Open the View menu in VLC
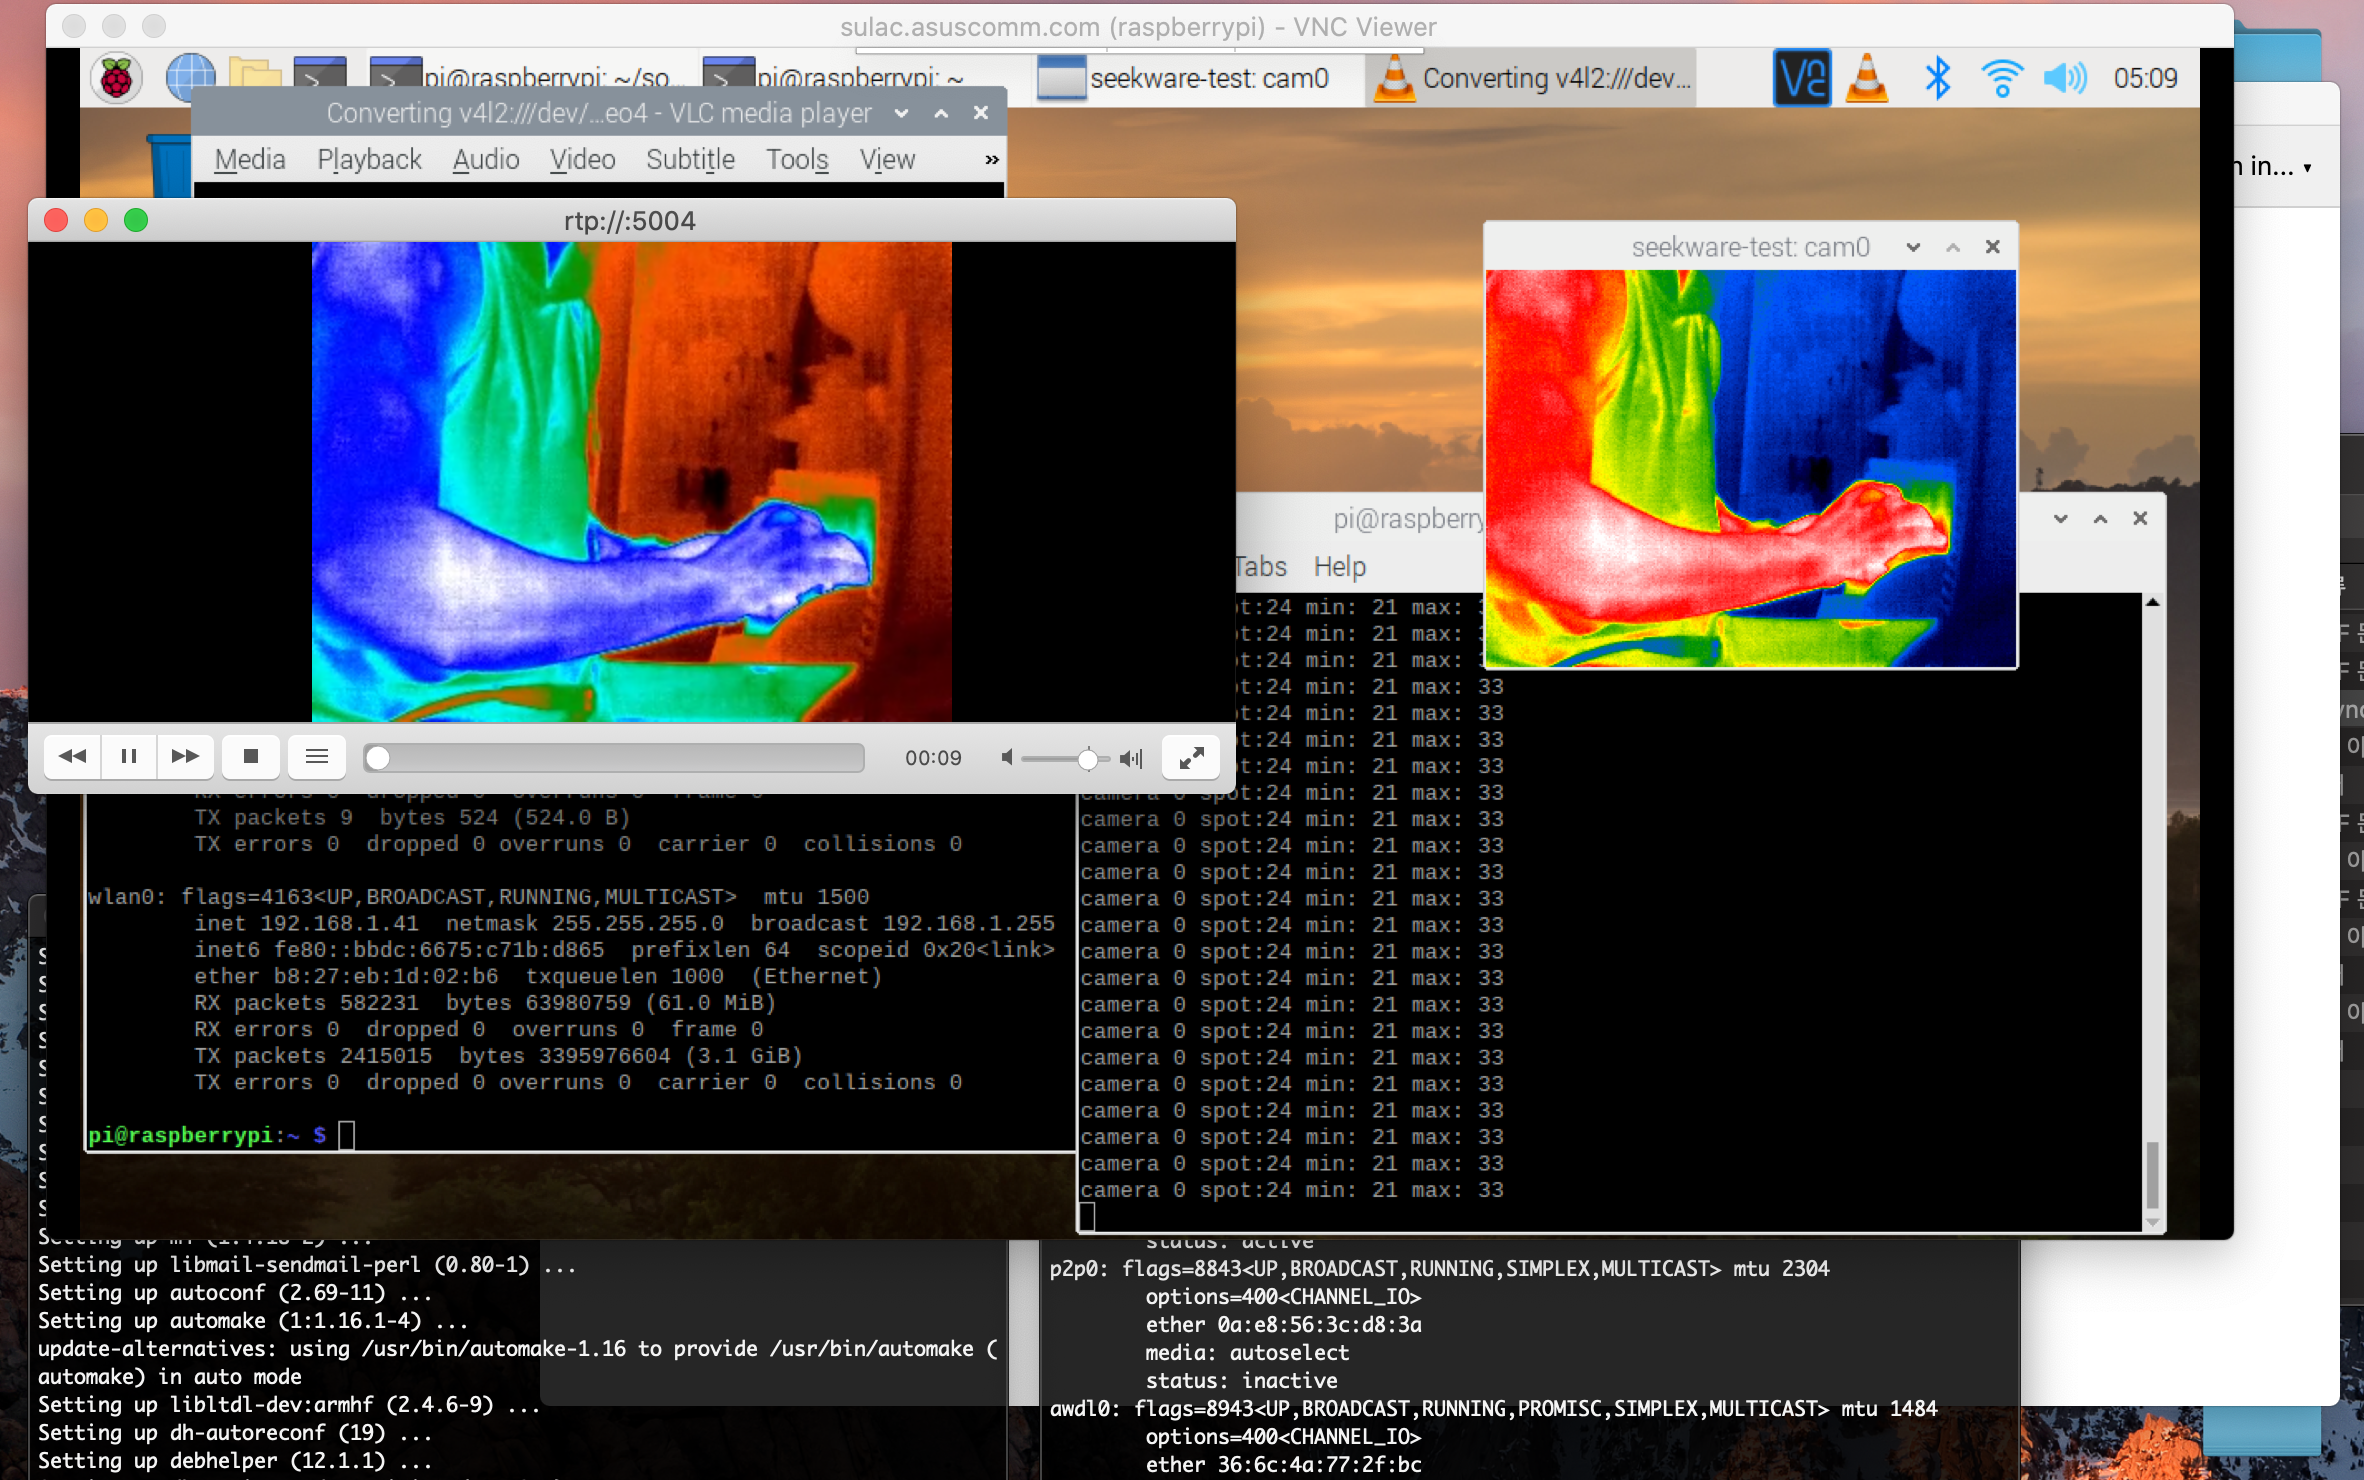This screenshot has height=1480, width=2364. pyautogui.click(x=887, y=160)
